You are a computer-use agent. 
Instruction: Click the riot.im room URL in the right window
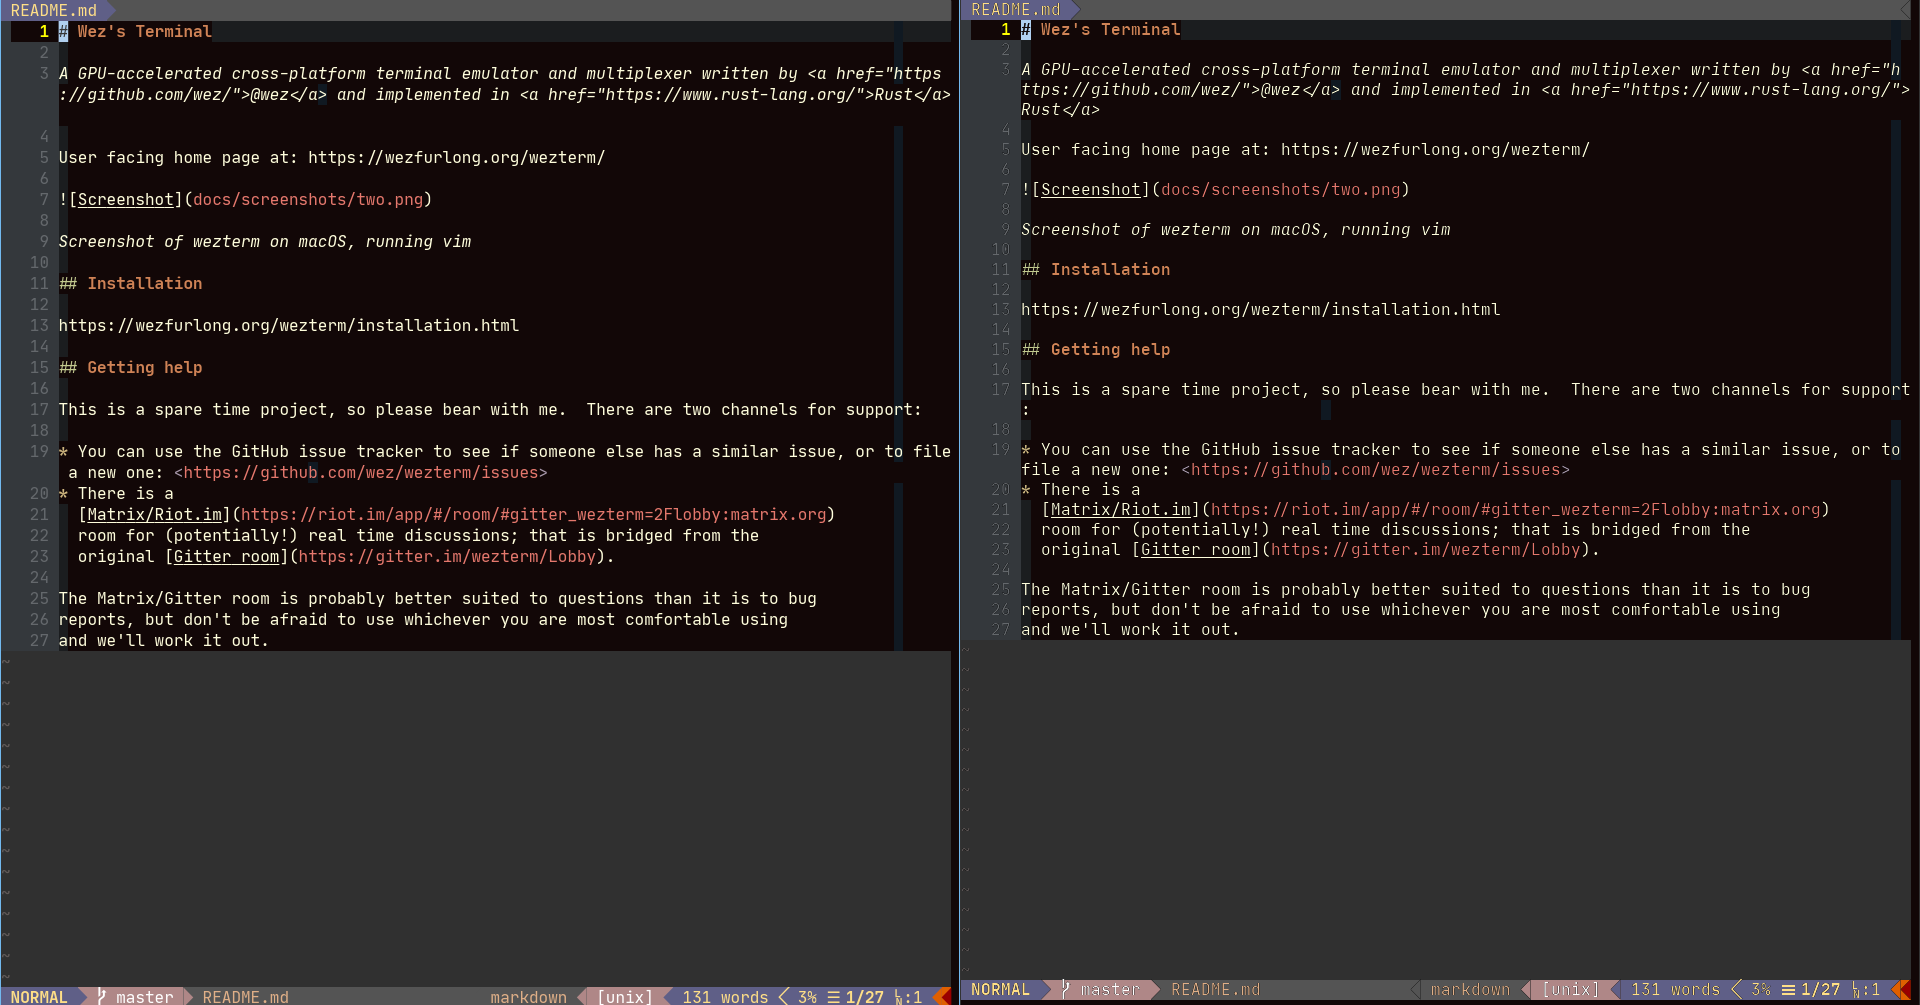click(1516, 509)
